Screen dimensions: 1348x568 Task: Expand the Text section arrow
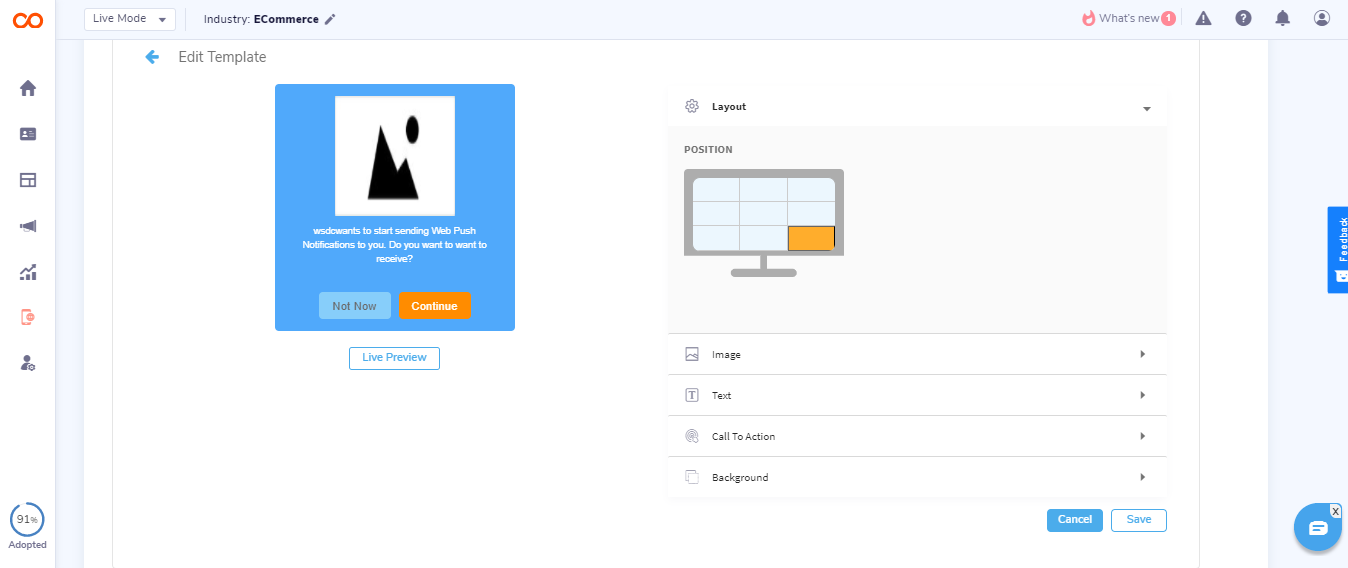click(1142, 395)
